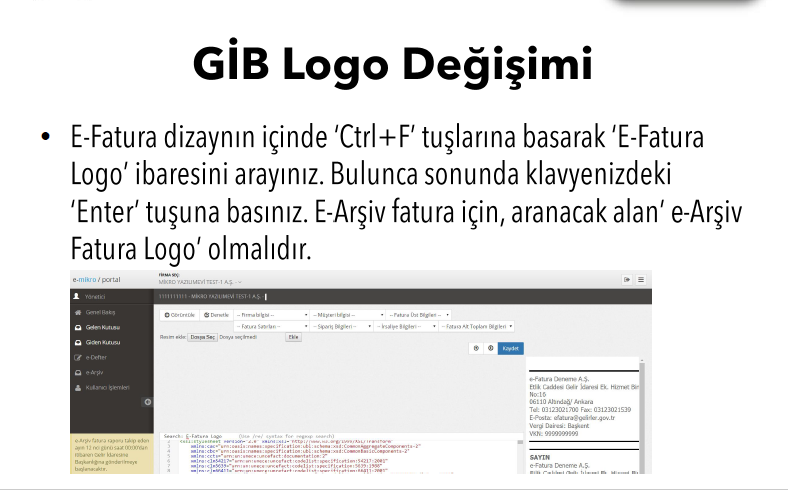Click the Kullanıcı İşlemleri user icon
Viewport: 788px width, 490px height.
(79, 386)
